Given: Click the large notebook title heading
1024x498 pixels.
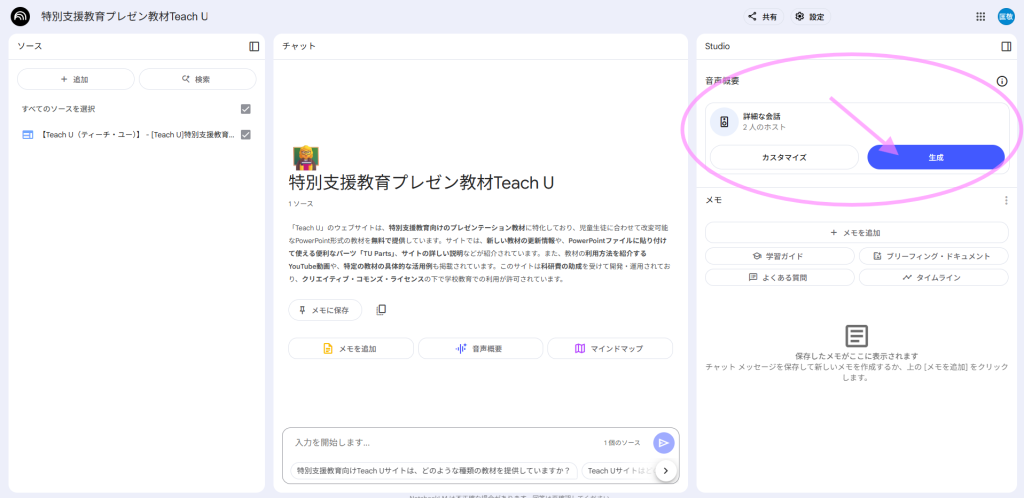Looking at the screenshot, I should 421,183.
